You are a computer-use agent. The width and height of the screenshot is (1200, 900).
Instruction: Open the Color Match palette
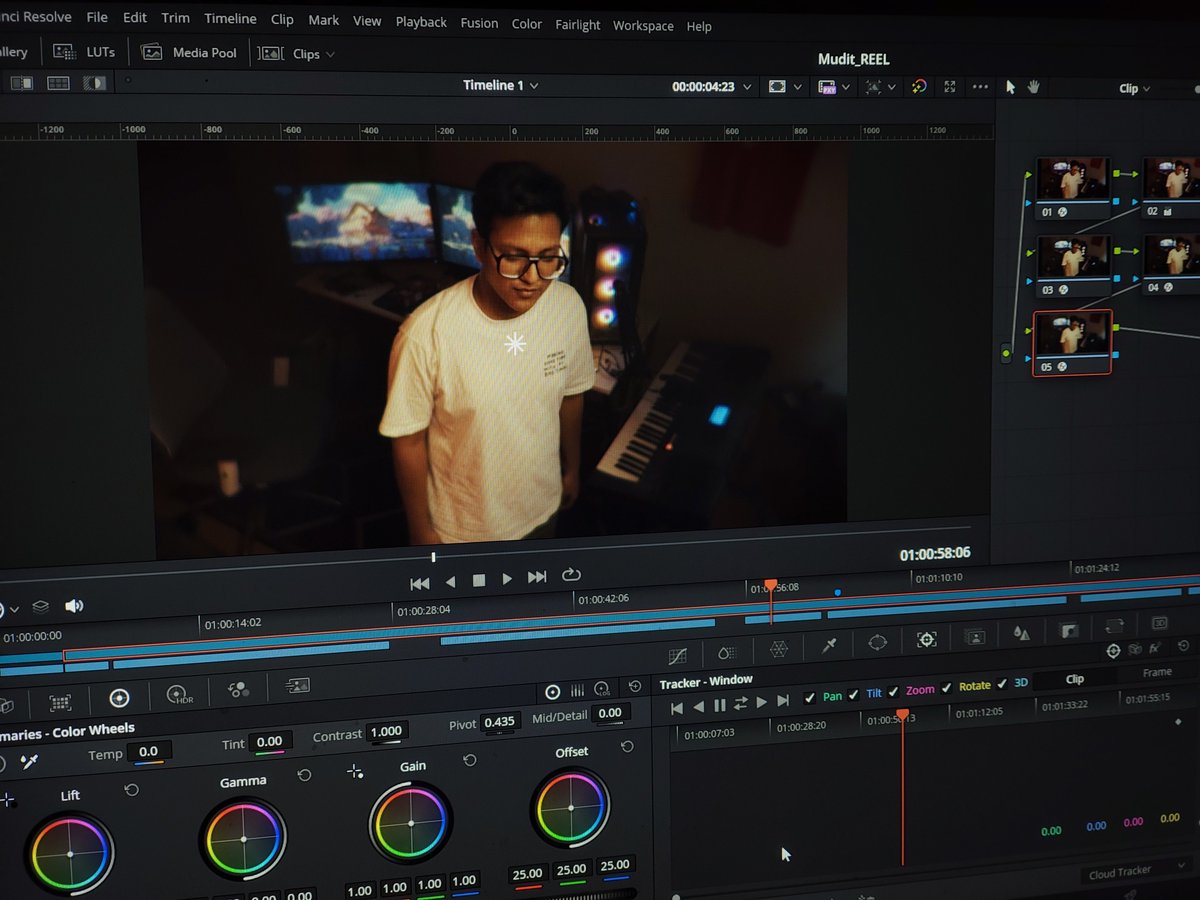(60, 702)
